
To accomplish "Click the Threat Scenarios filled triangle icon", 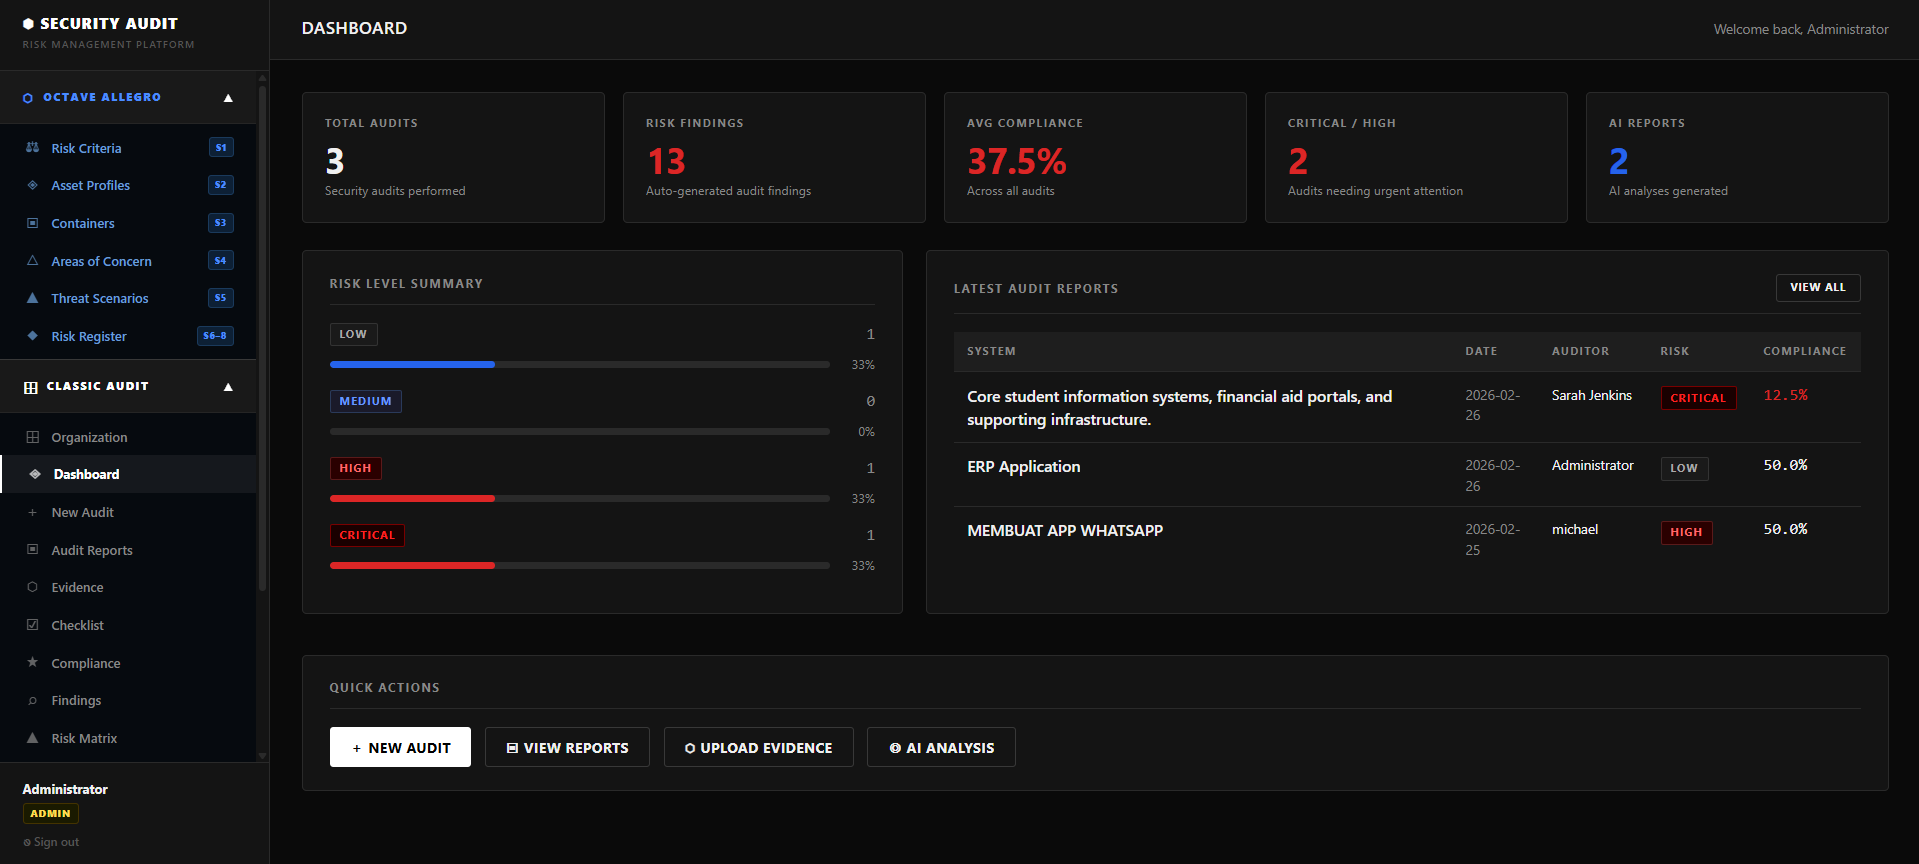I will pyautogui.click(x=32, y=298).
